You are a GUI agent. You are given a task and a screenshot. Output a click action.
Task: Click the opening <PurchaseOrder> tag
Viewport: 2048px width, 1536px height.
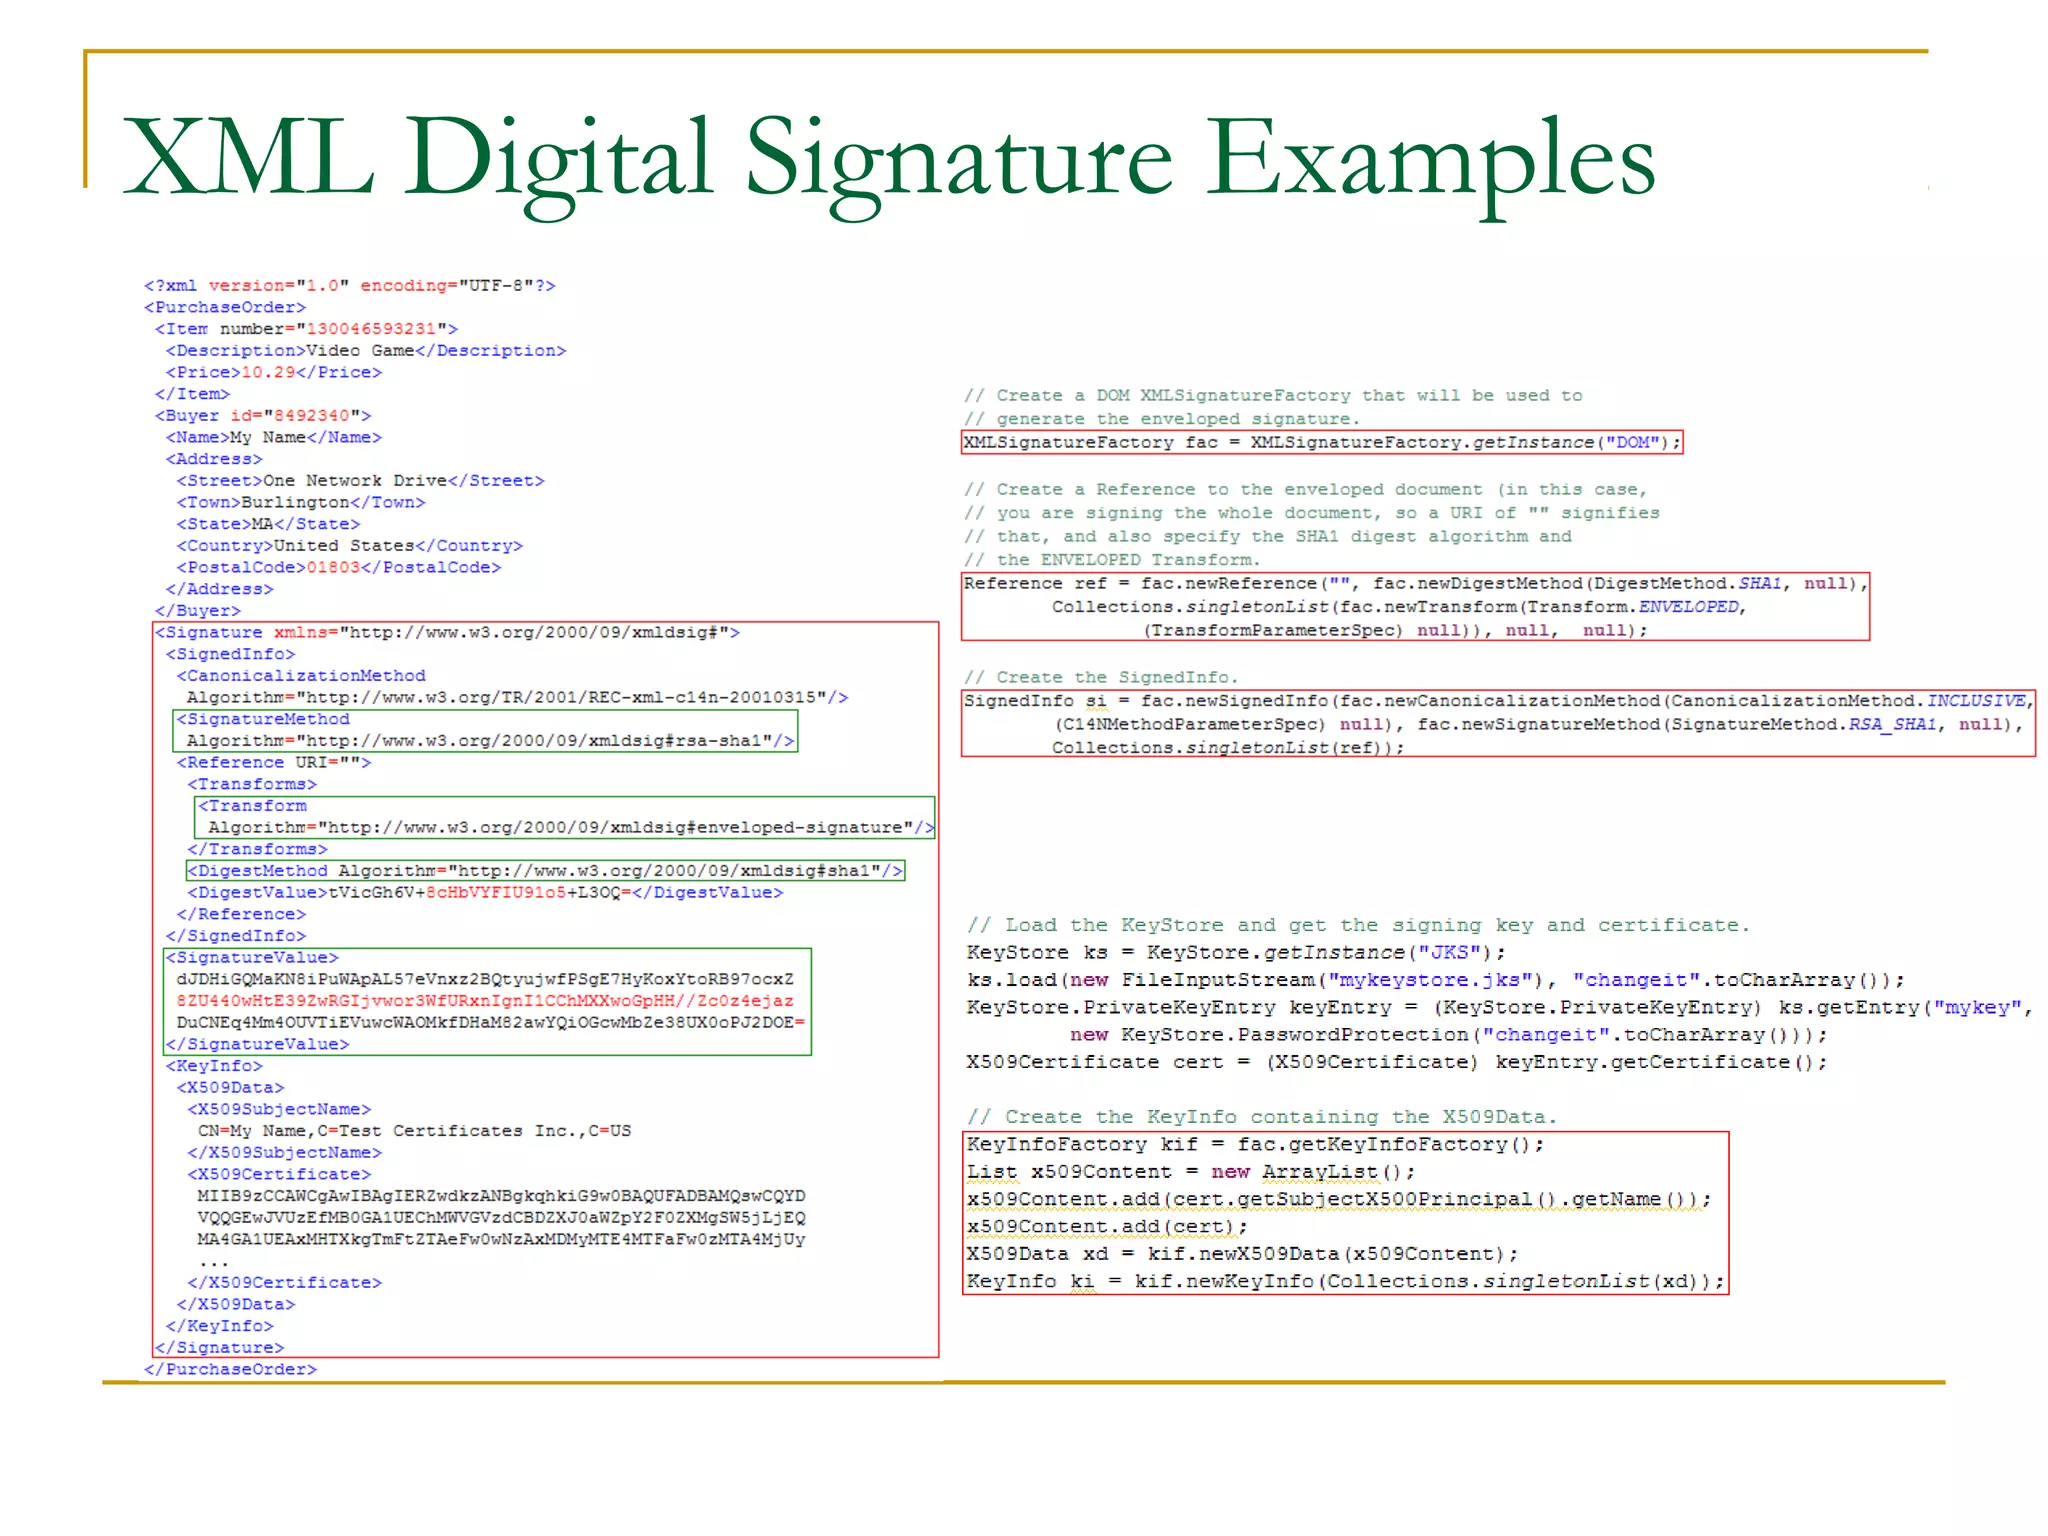pyautogui.click(x=225, y=307)
